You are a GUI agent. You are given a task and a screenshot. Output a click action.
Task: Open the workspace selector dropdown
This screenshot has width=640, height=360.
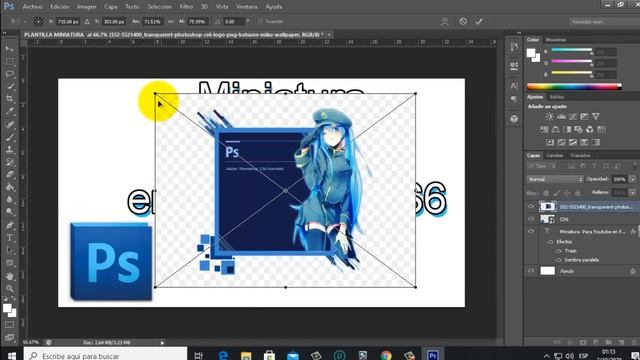coord(604,21)
